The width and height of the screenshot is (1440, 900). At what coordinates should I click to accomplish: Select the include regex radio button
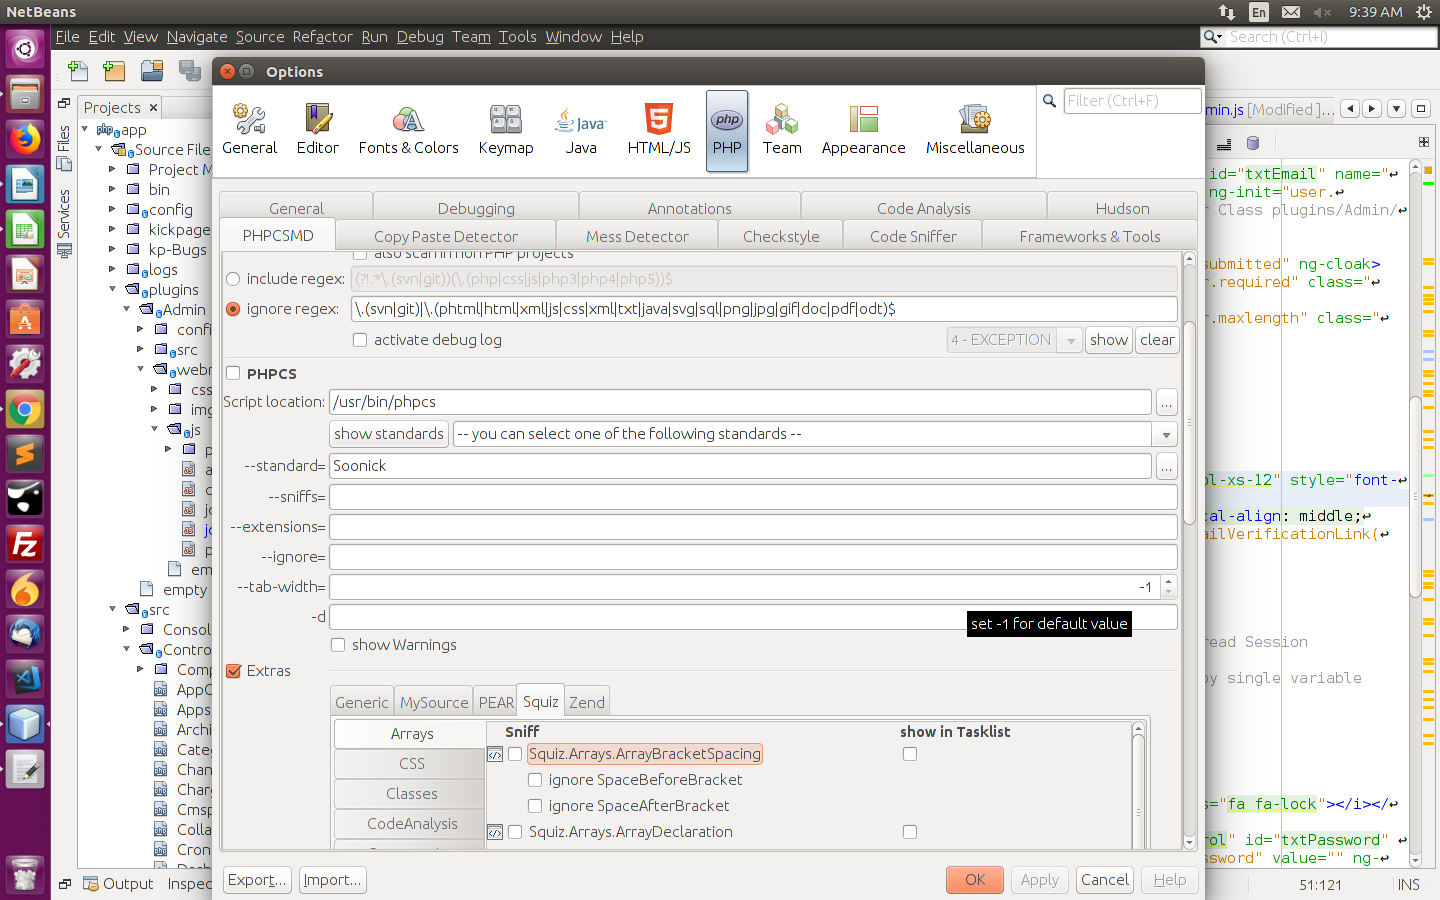pyautogui.click(x=233, y=279)
